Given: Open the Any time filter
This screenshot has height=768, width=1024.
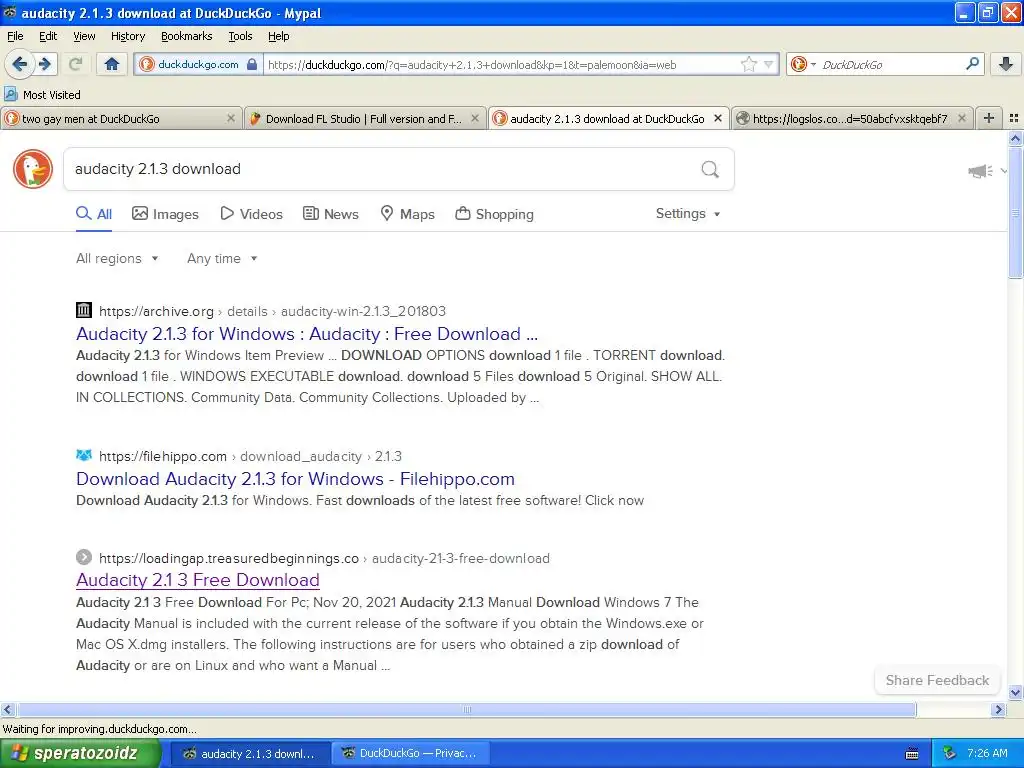Looking at the screenshot, I should pos(222,259).
